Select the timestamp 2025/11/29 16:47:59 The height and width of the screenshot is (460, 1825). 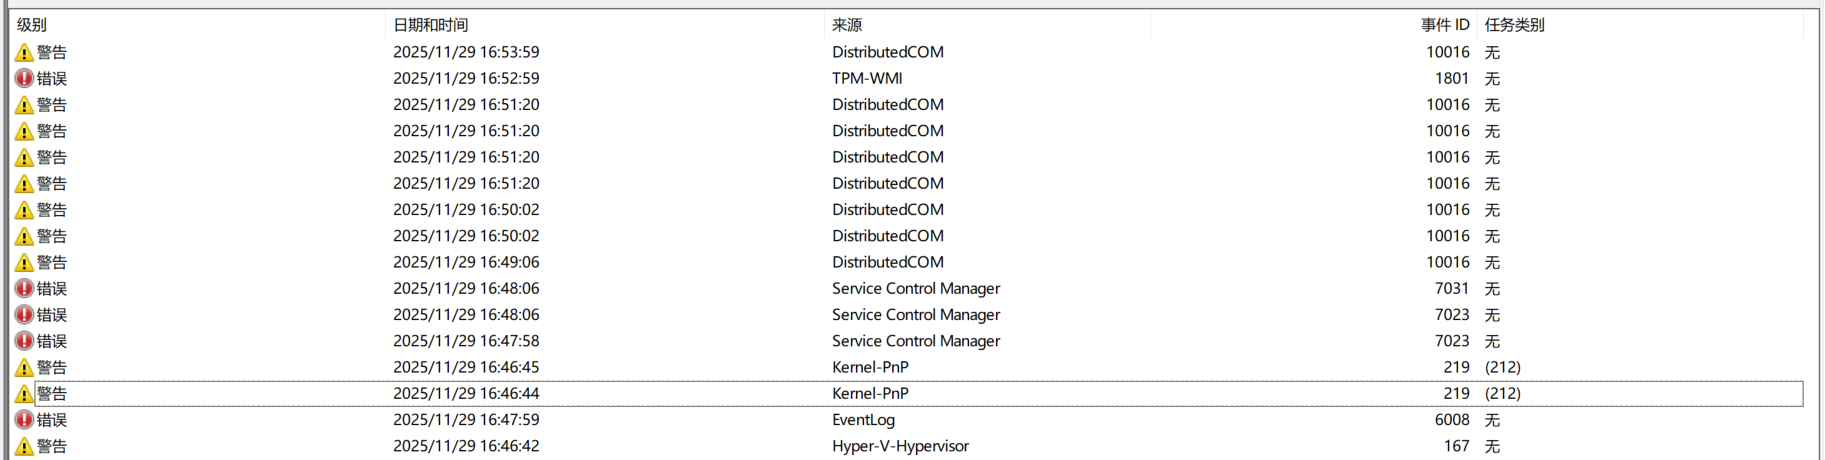coord(466,420)
